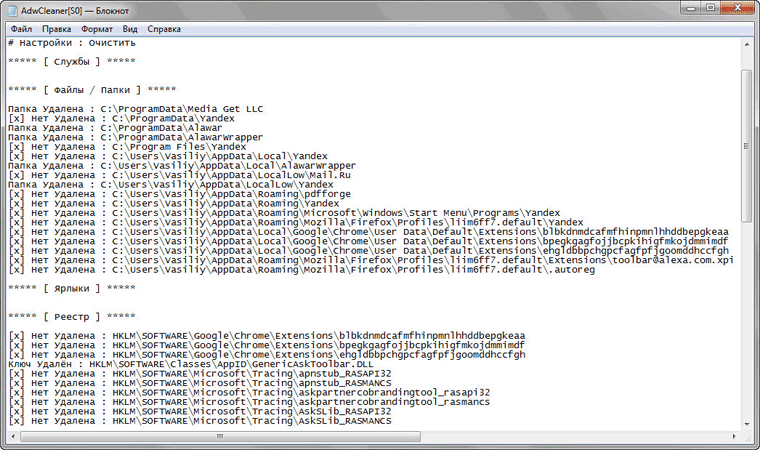
Task: Click the line ending 'liim6ff7.default\Yandex'
Action: (x=296, y=223)
